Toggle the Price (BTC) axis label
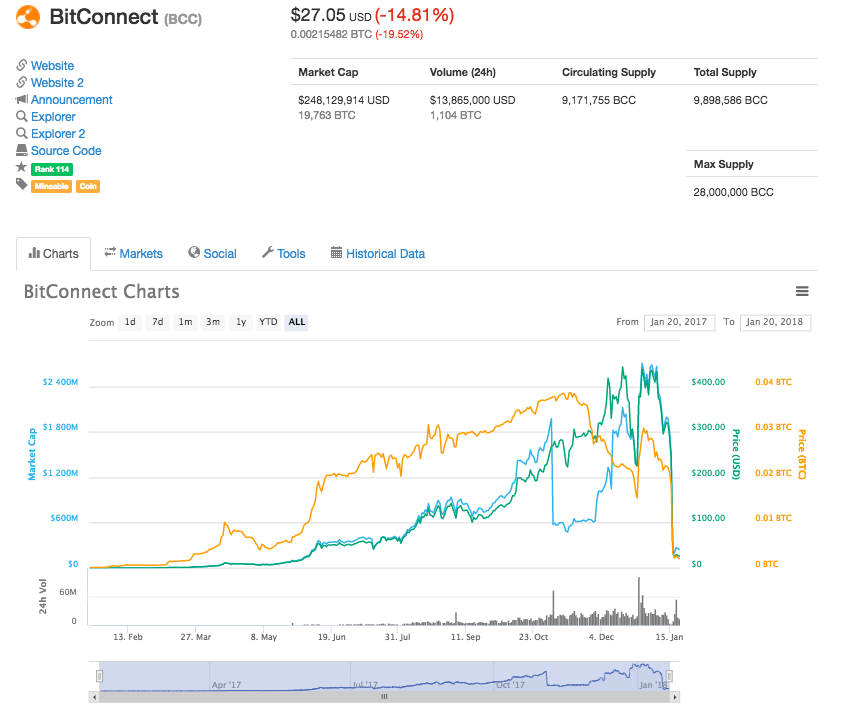Screen dimensions: 854x714 tap(802, 454)
